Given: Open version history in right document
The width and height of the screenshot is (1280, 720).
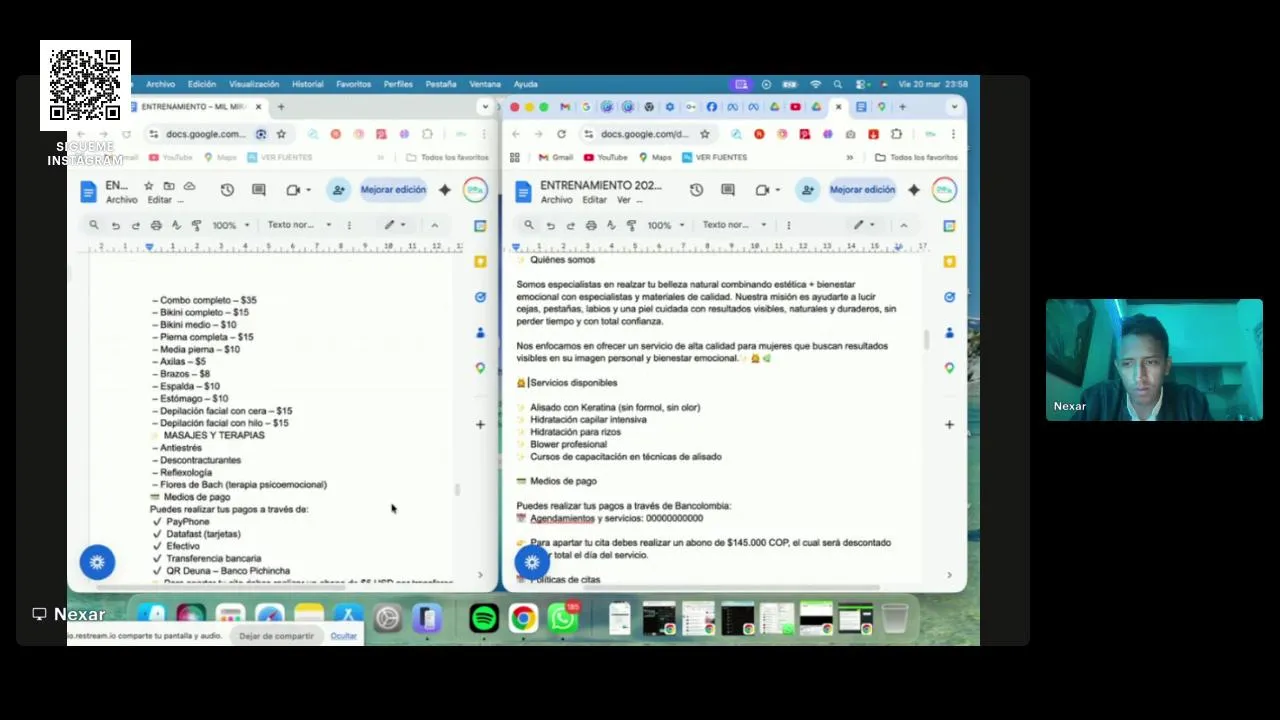Looking at the screenshot, I should click(696, 190).
